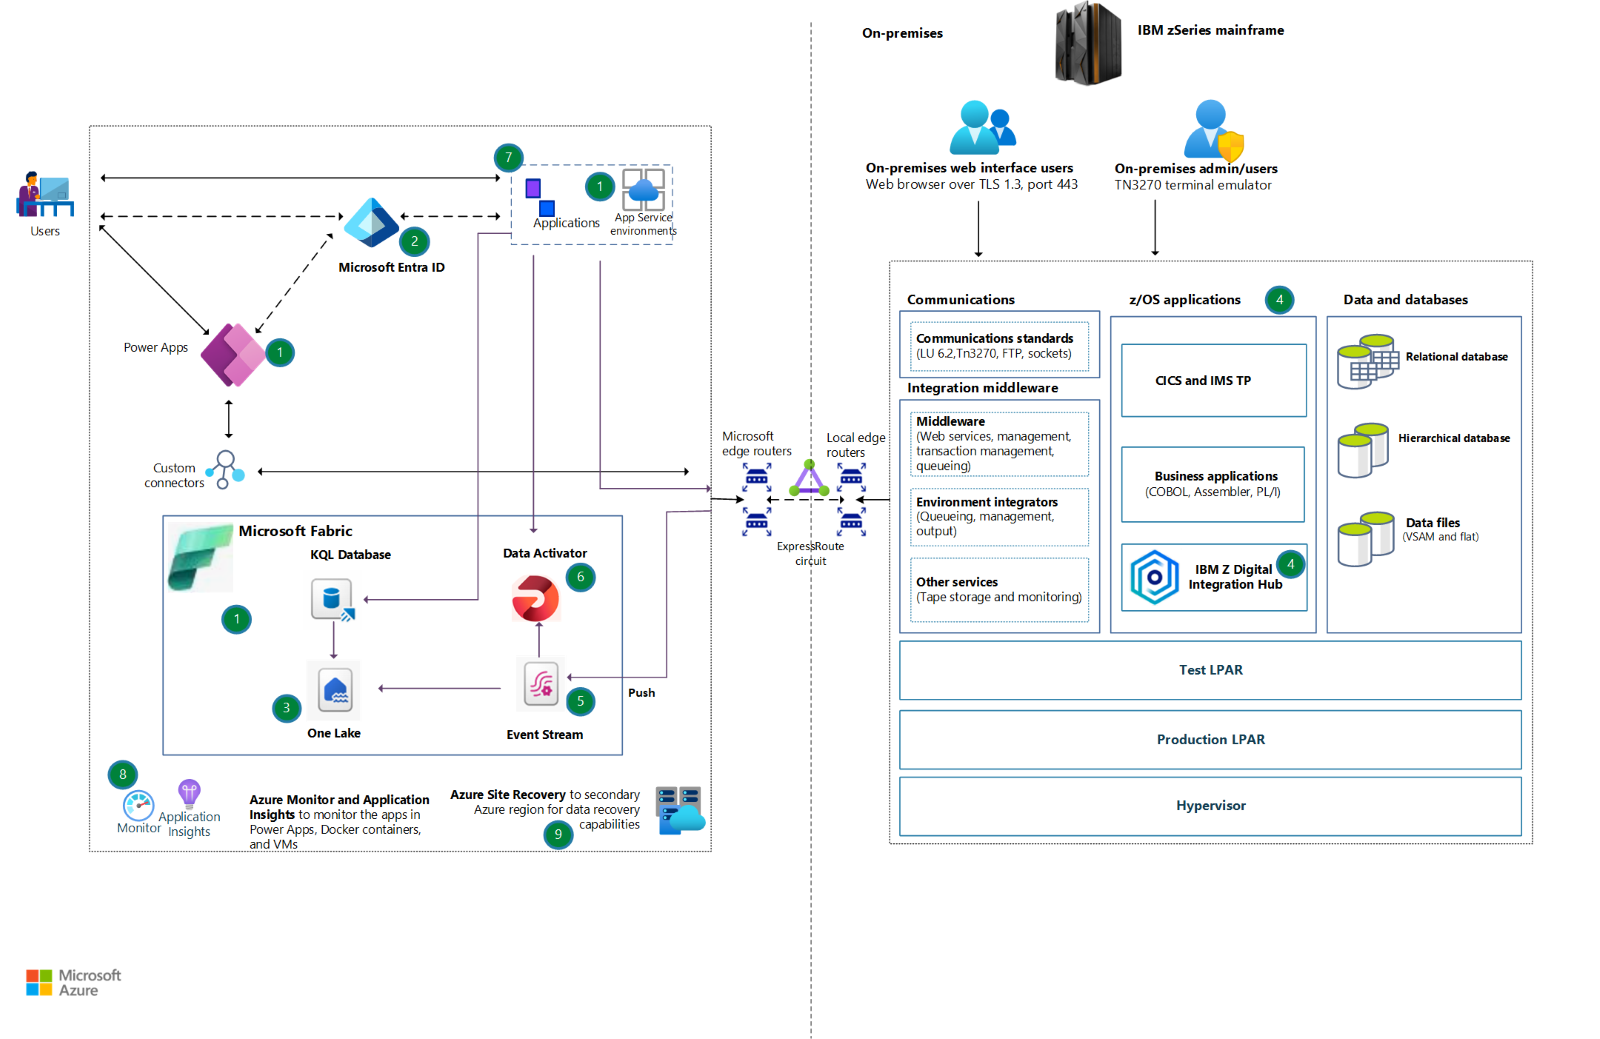1600x1039 pixels.
Task: Select the Power Apps icon
Action: point(232,355)
